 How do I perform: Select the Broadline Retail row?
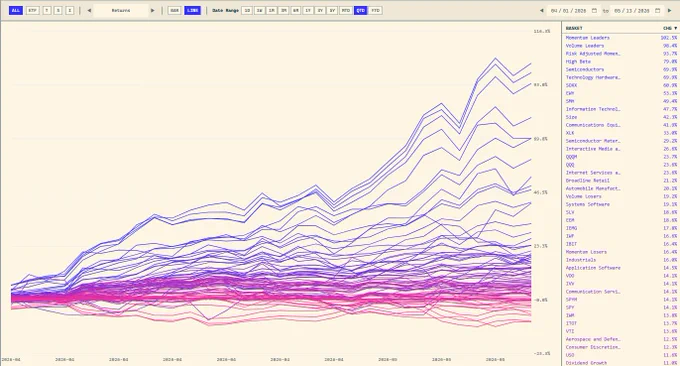(x=621, y=180)
